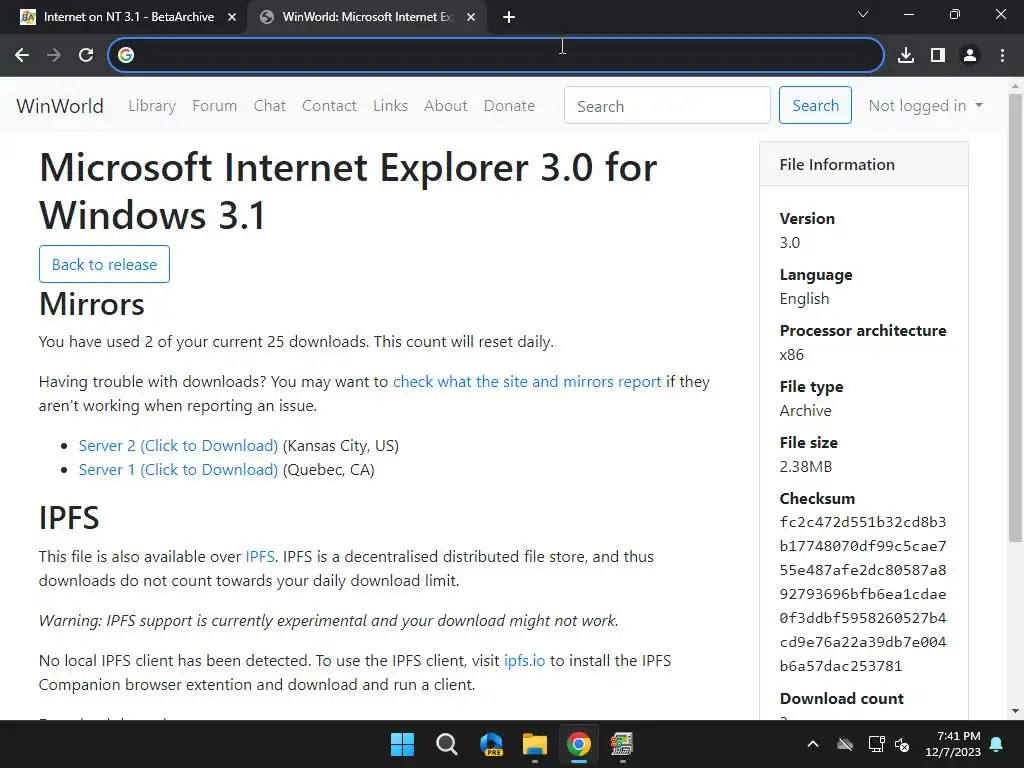Go back using the browser back arrow
This screenshot has height=768, width=1024.
tap(22, 55)
